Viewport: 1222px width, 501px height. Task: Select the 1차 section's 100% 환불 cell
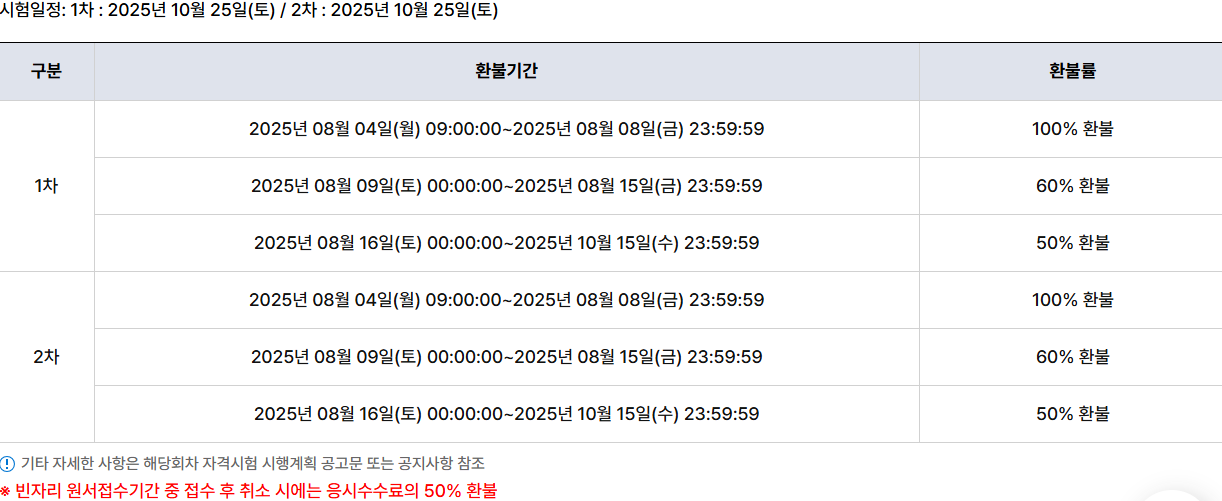point(1072,129)
